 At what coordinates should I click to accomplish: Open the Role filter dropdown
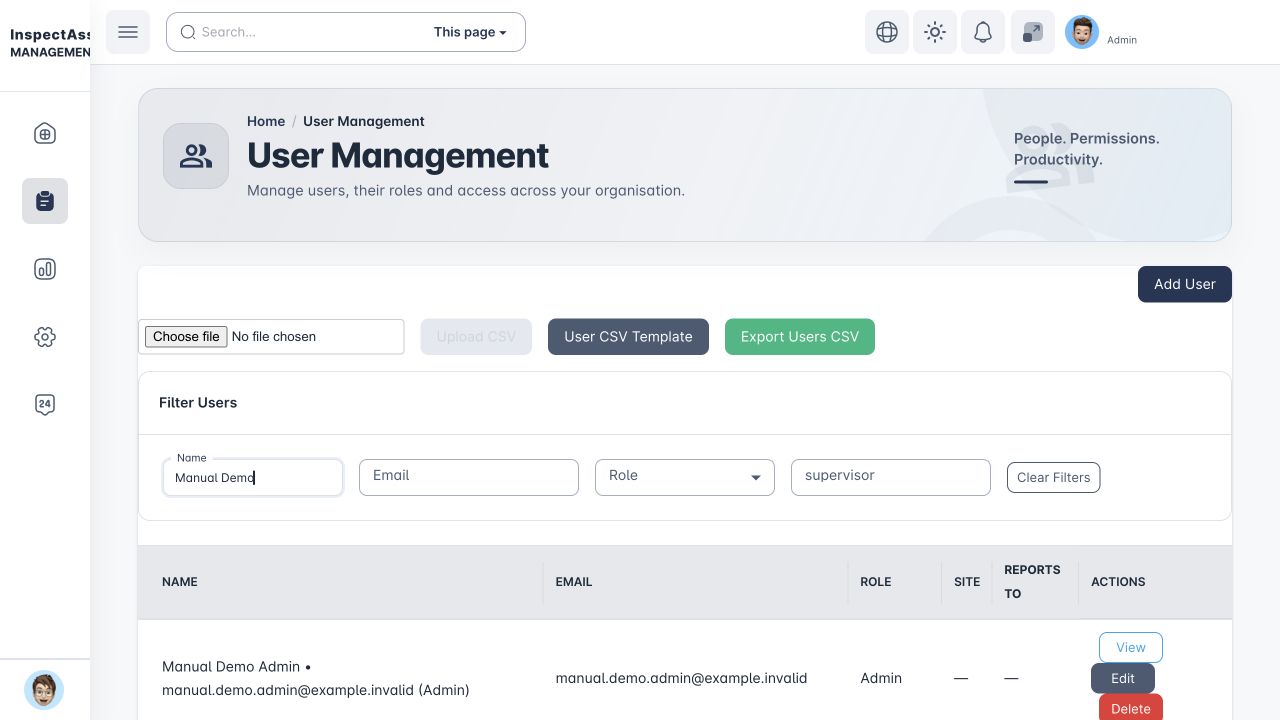(x=685, y=477)
